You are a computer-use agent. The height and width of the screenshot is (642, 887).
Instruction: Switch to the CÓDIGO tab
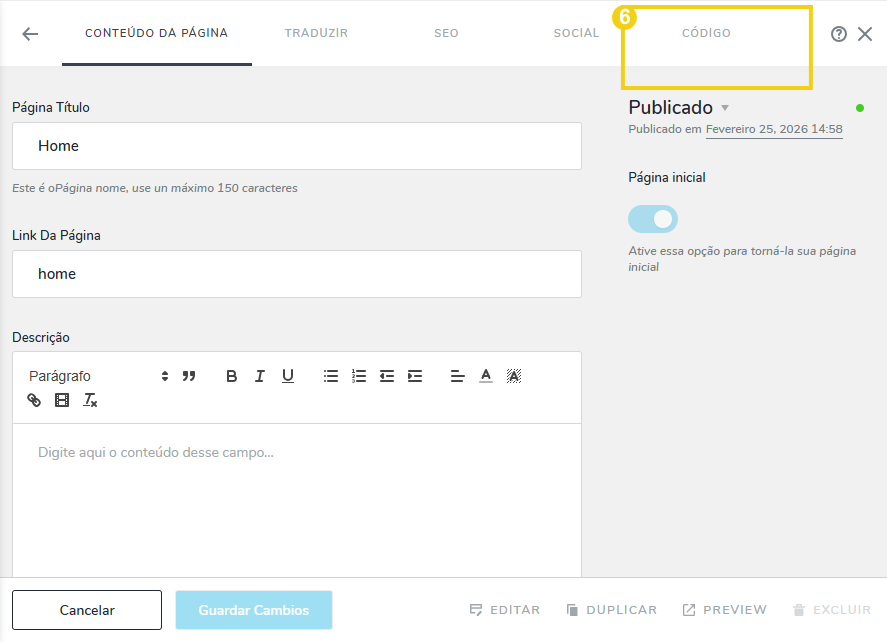[x=706, y=32]
